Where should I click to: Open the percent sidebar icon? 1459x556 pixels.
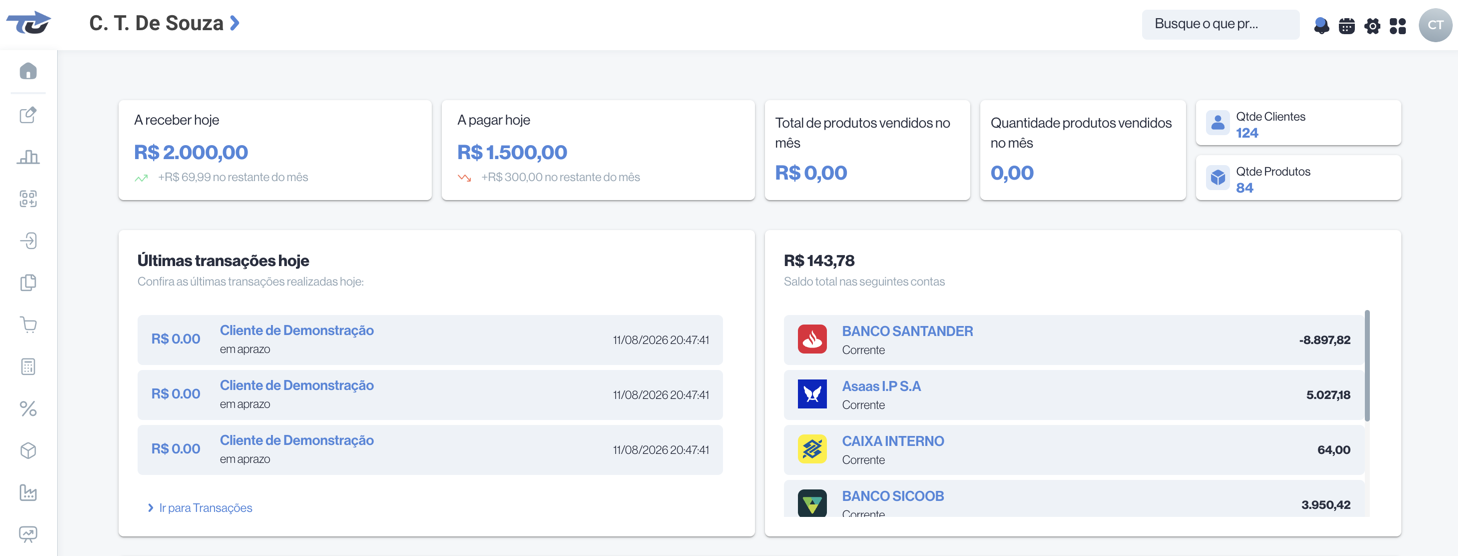(28, 409)
